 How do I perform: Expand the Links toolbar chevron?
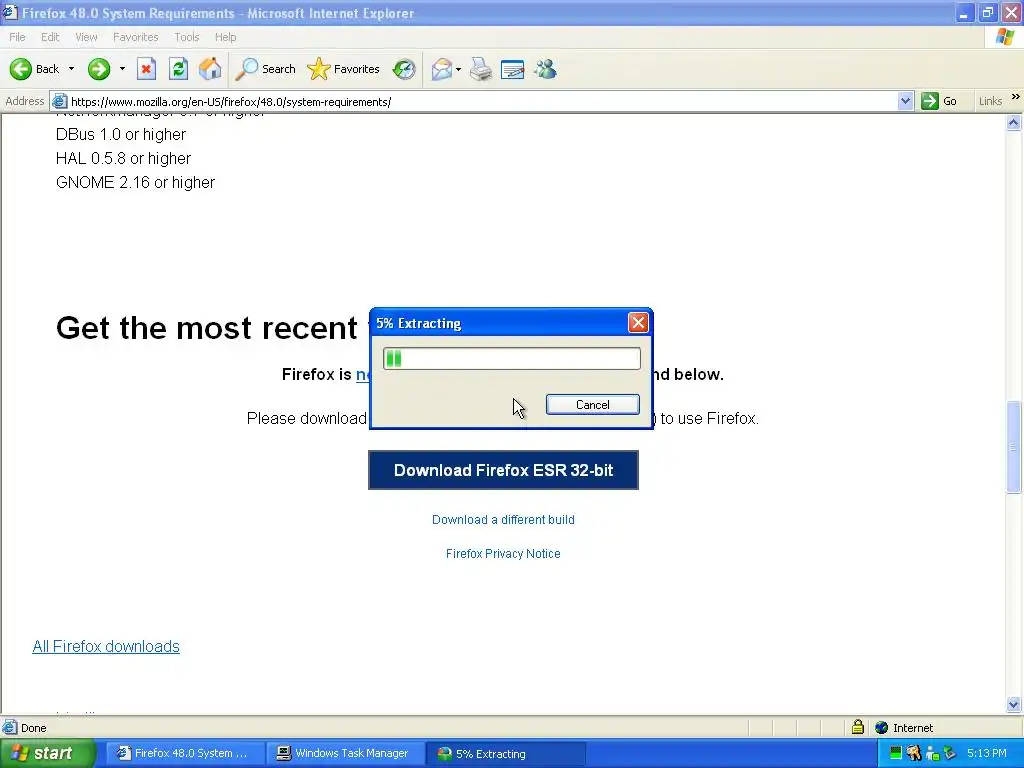[1016, 97]
